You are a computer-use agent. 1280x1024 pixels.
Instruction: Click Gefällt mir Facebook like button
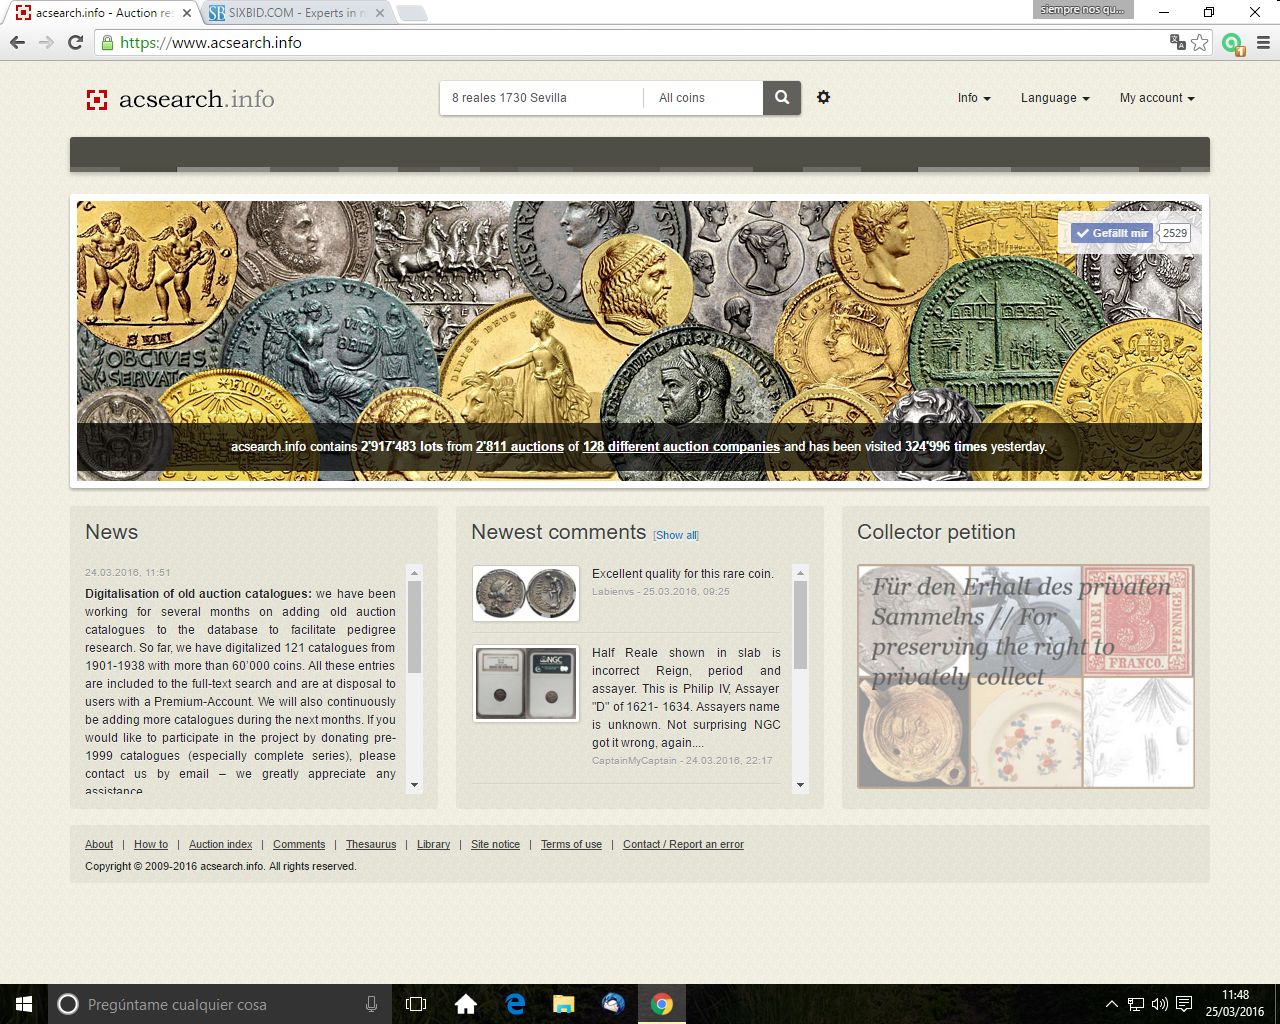(1112, 233)
